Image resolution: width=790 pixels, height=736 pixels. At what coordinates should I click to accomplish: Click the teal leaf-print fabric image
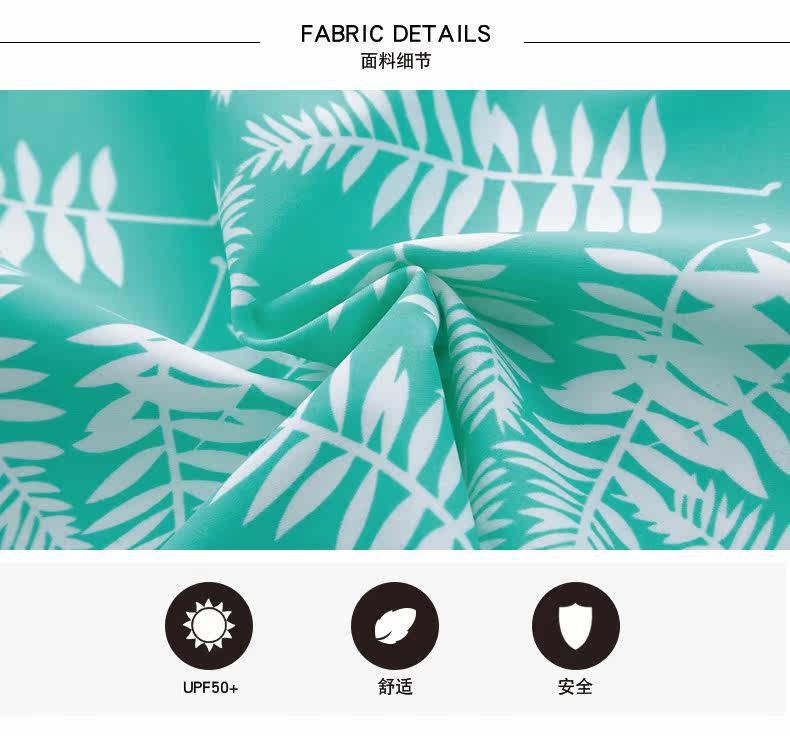(x=395, y=319)
